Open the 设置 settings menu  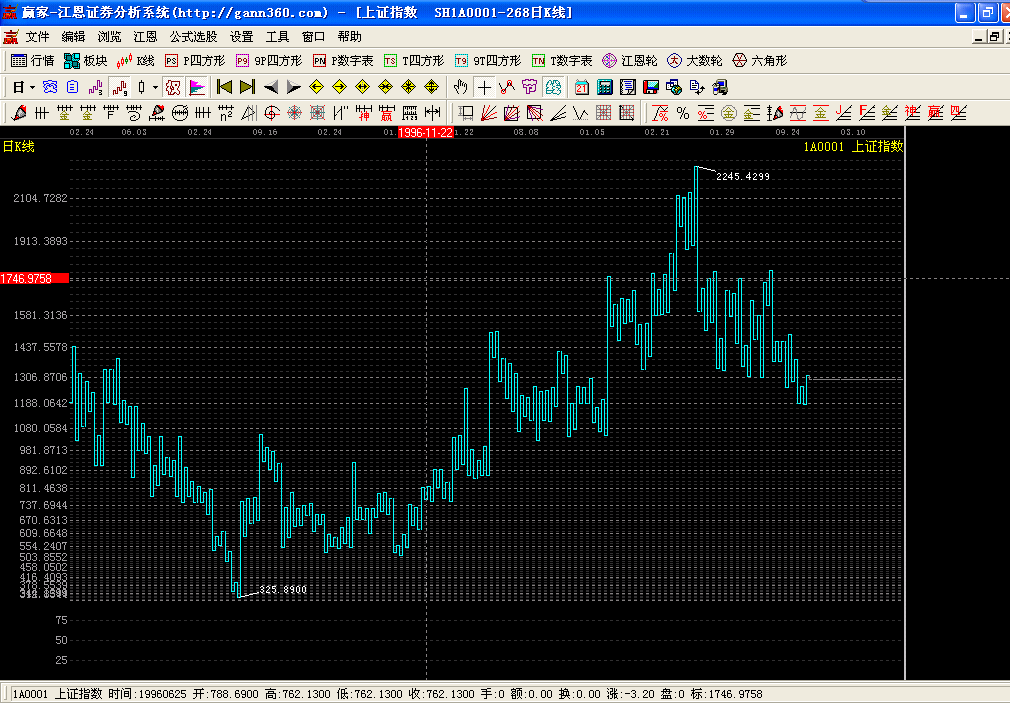tap(241, 37)
